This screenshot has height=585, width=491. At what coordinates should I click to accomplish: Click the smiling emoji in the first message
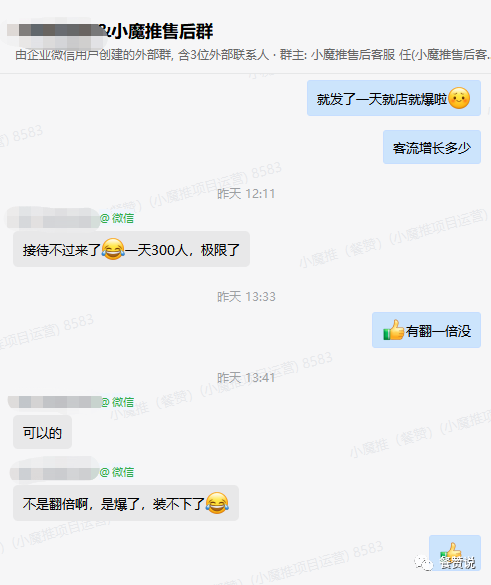[459, 98]
